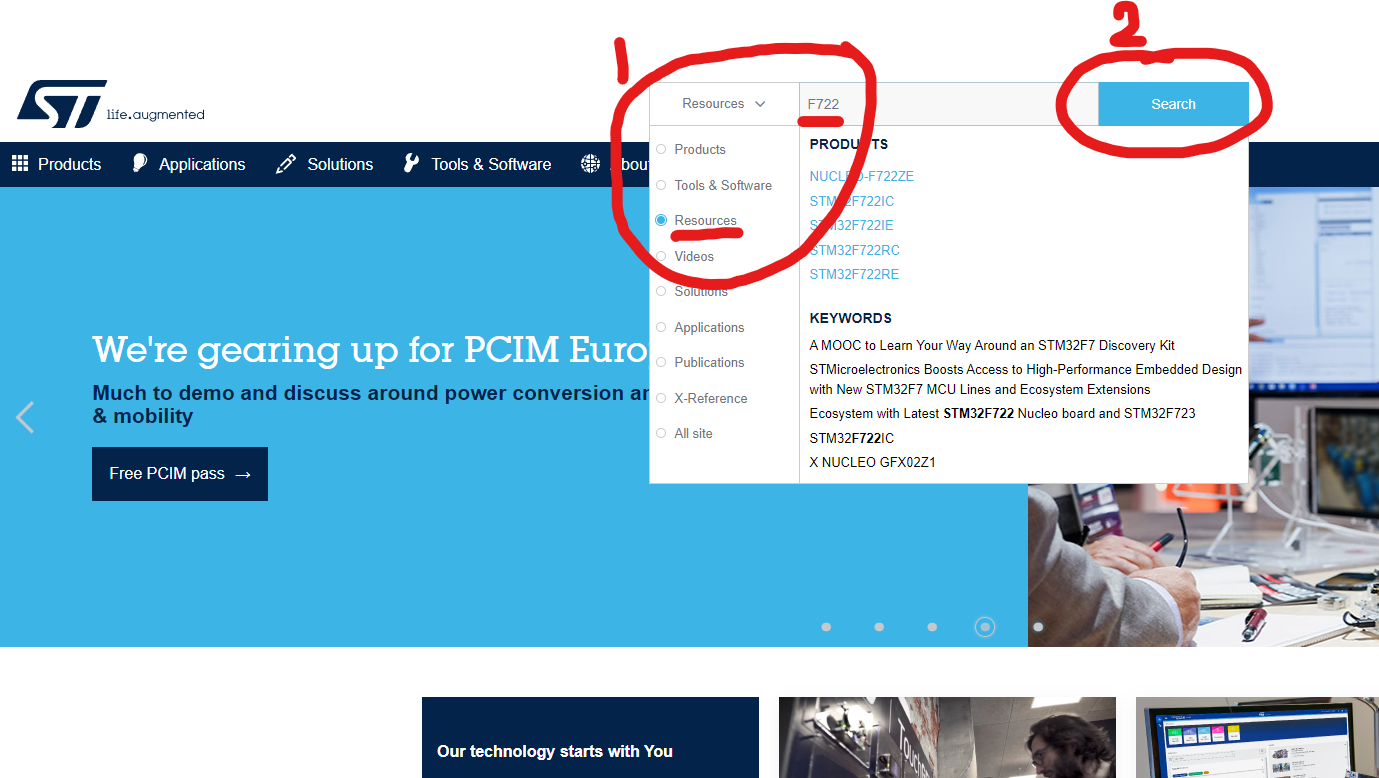
Task: Open the Tools & Software navigation menu
Action: [491, 164]
